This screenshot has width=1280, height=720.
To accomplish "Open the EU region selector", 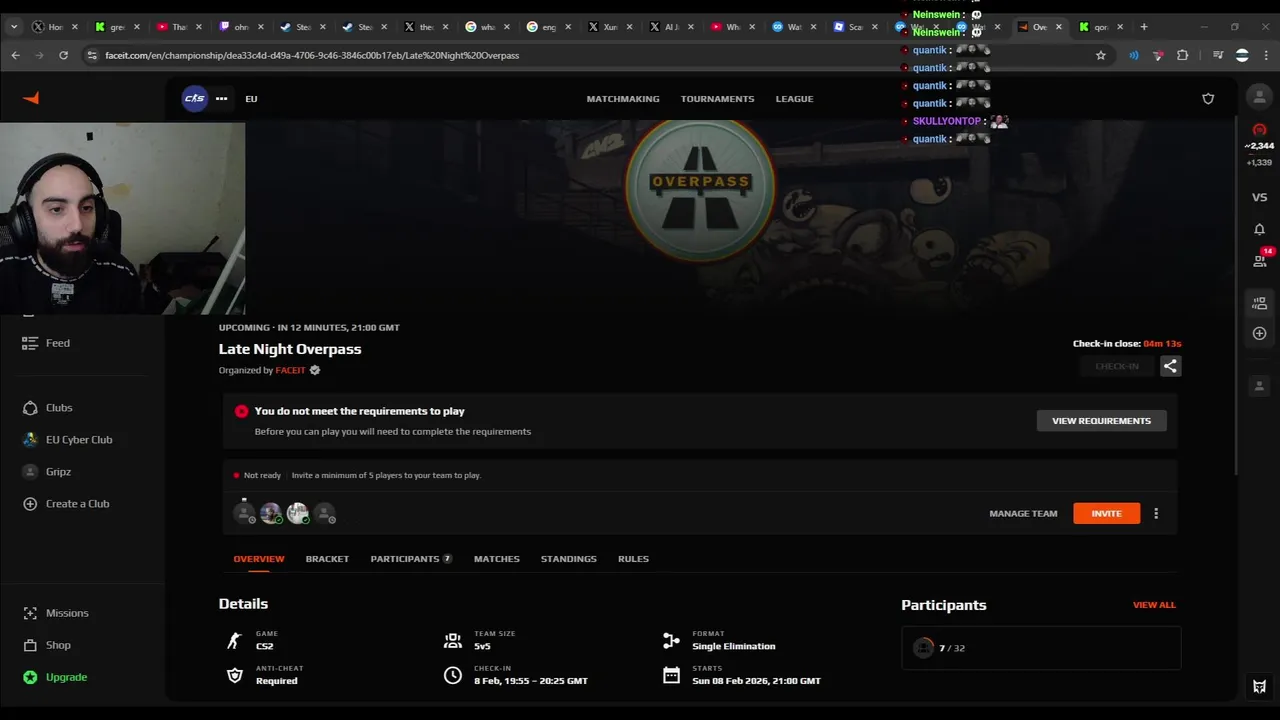I will tap(251, 99).
